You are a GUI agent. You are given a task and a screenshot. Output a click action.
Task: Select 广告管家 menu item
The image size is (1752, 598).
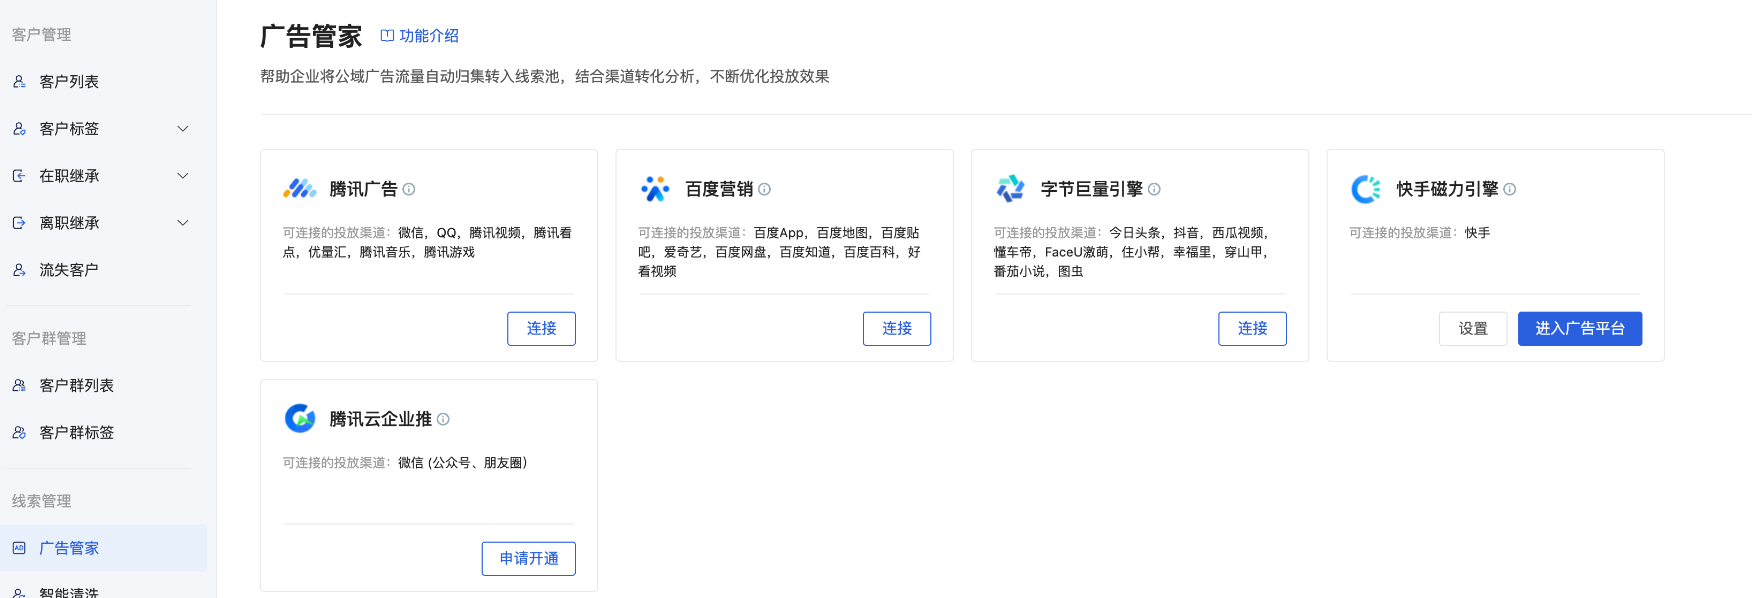pyautogui.click(x=104, y=548)
